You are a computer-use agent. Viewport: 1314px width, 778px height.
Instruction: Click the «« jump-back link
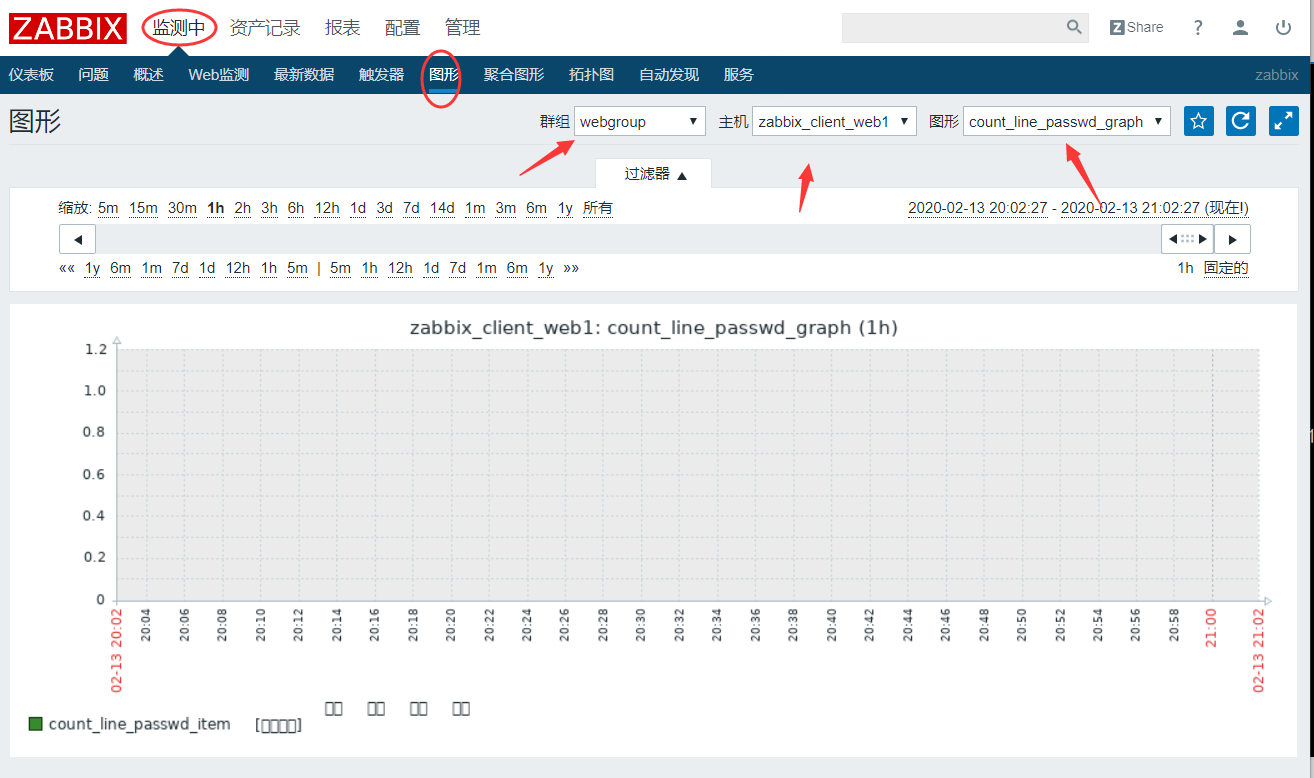point(67,268)
